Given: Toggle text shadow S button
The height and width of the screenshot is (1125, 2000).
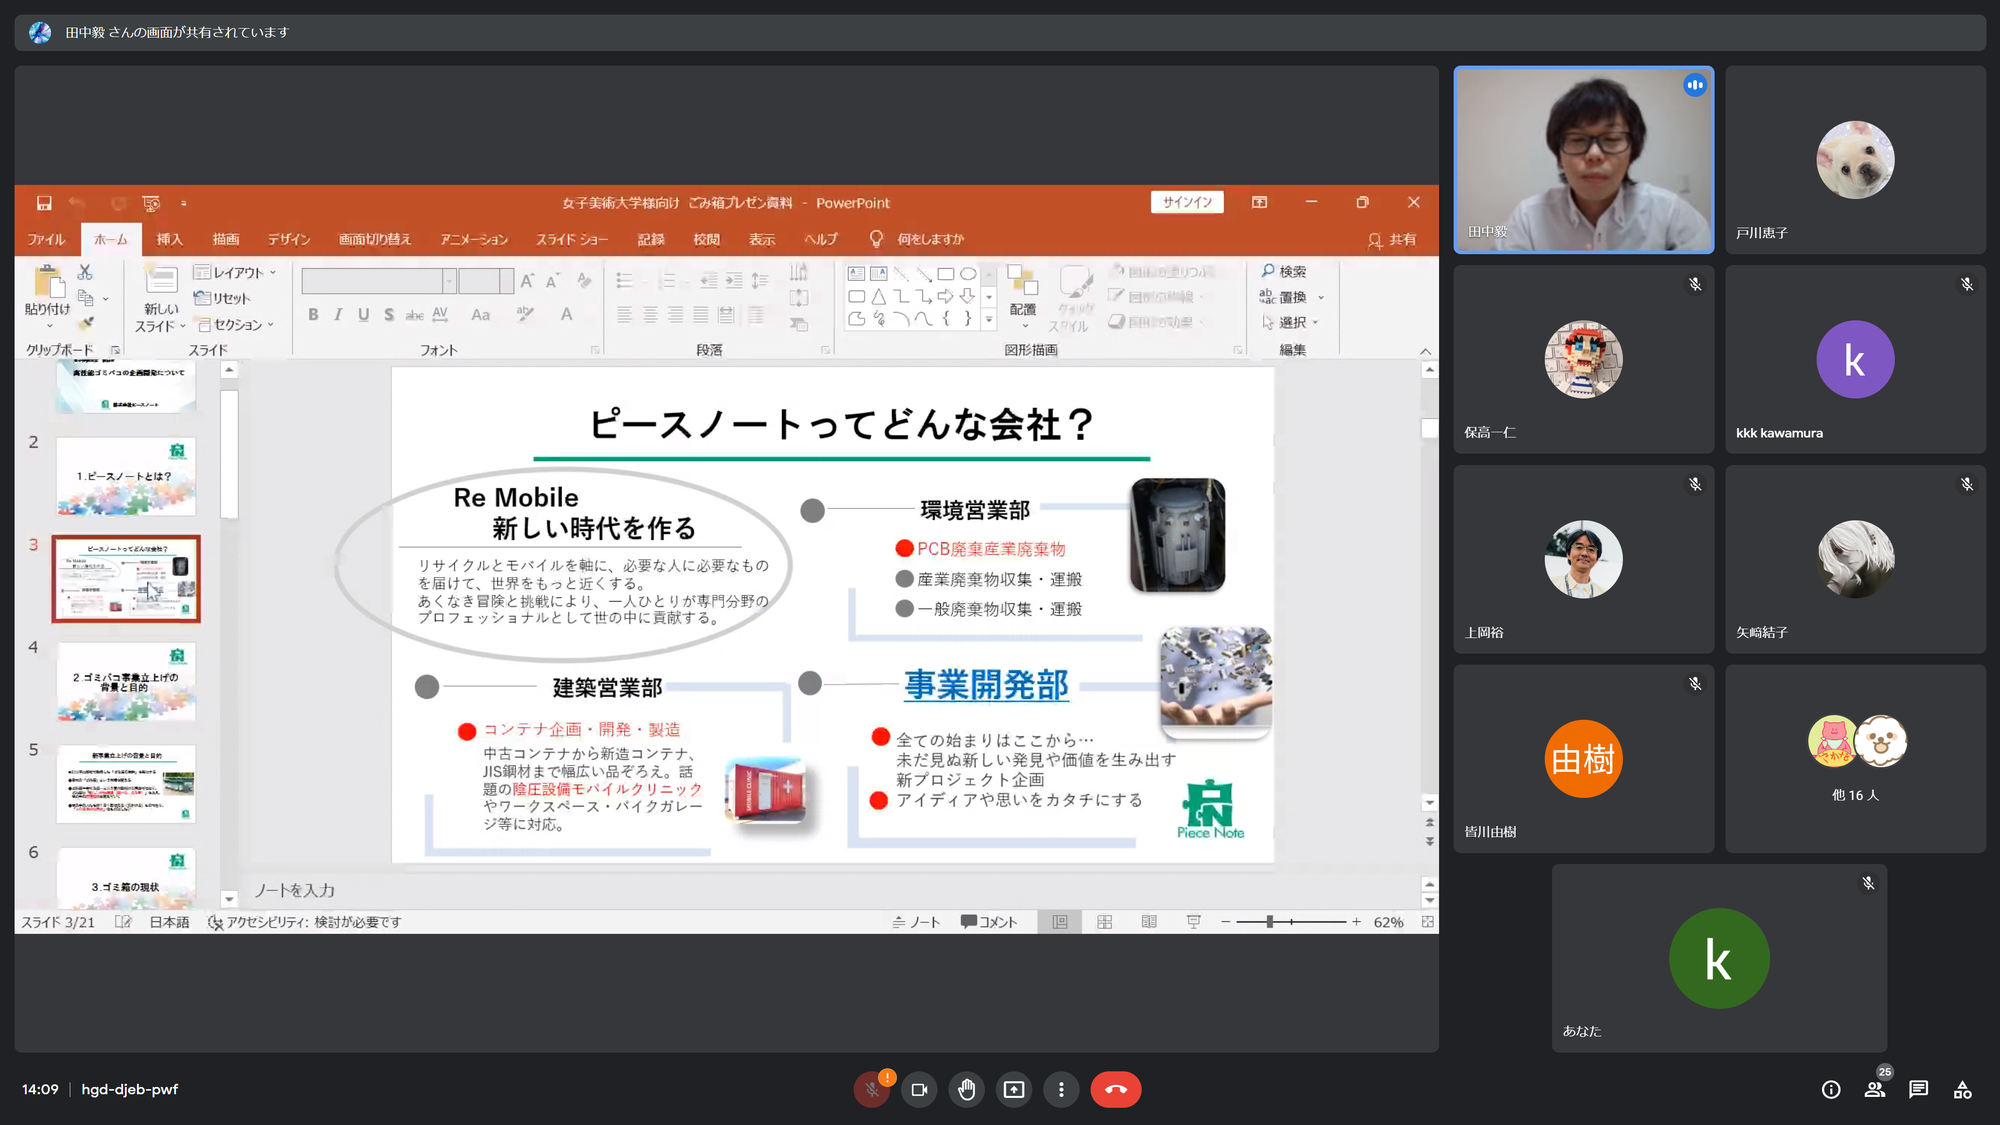Looking at the screenshot, I should (389, 315).
